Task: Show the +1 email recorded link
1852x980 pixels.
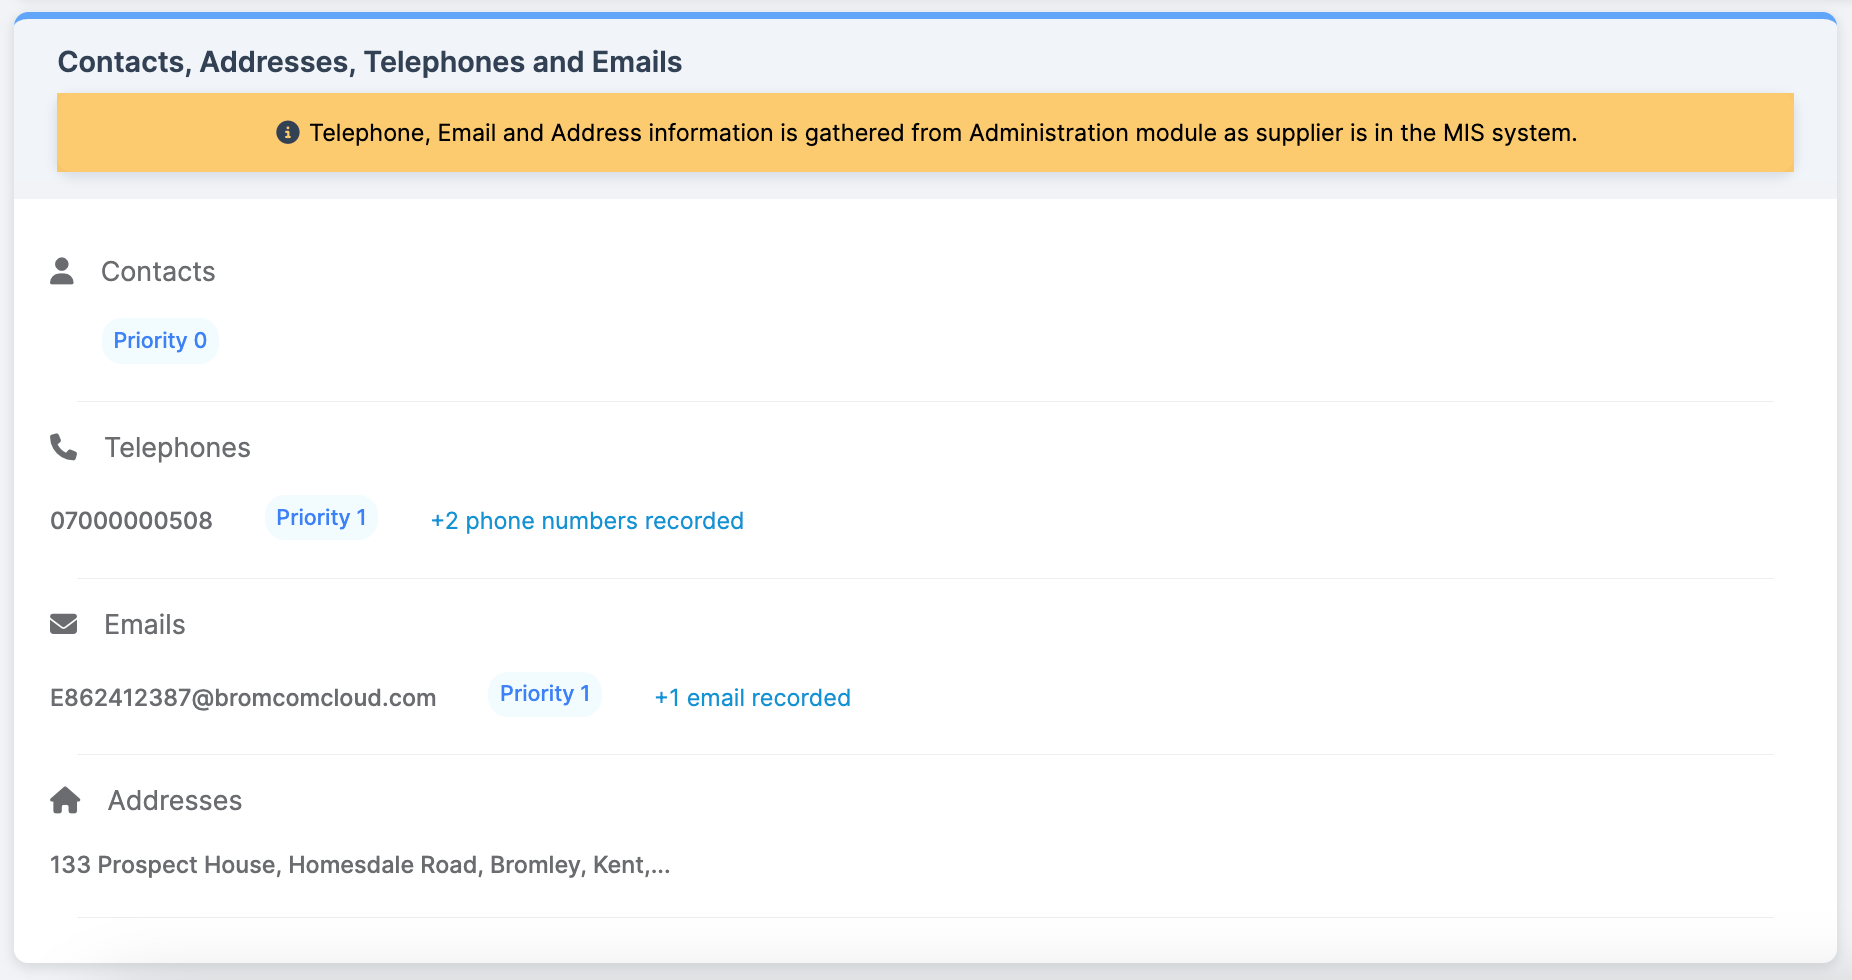Action: point(752,698)
